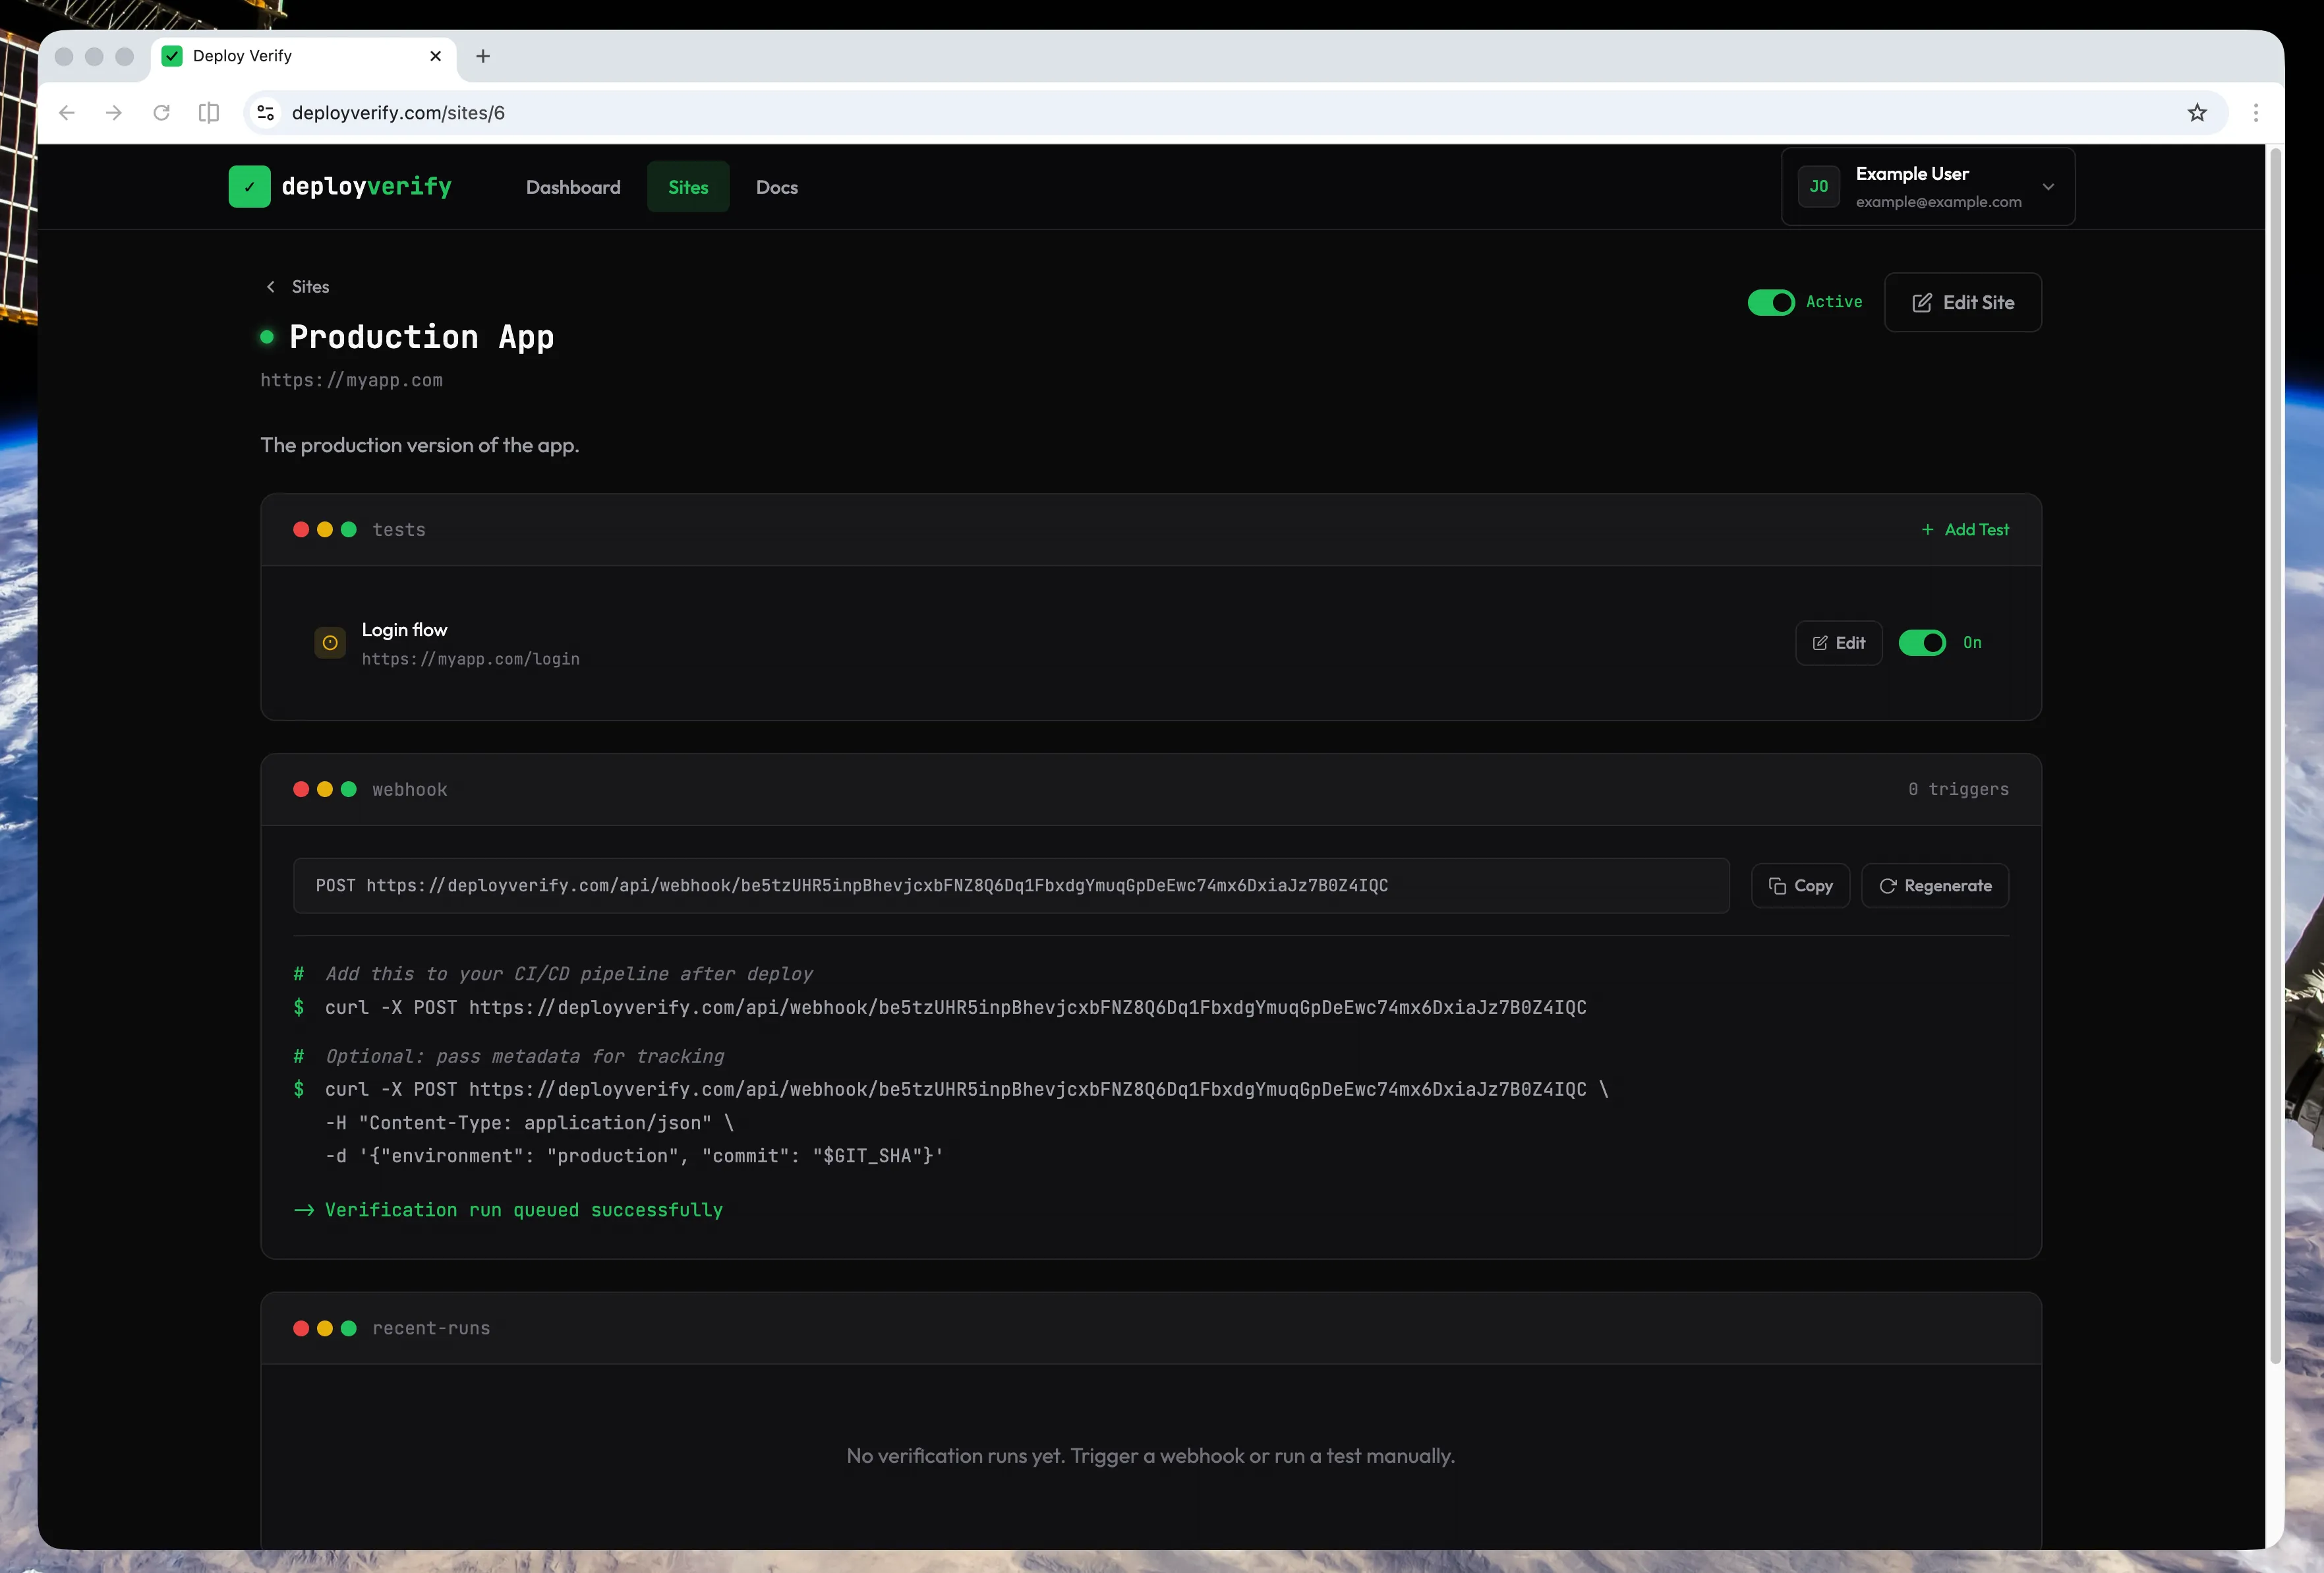
Task: Expand the Example User account dropdown
Action: click(2048, 187)
